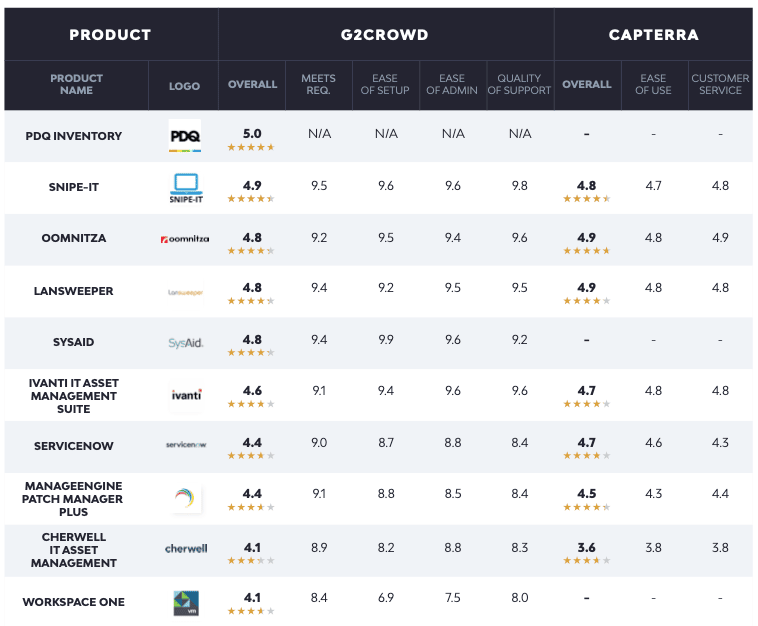Click SysAid G2Crowd star rating
Screen dimensions: 758x626
click(251, 352)
